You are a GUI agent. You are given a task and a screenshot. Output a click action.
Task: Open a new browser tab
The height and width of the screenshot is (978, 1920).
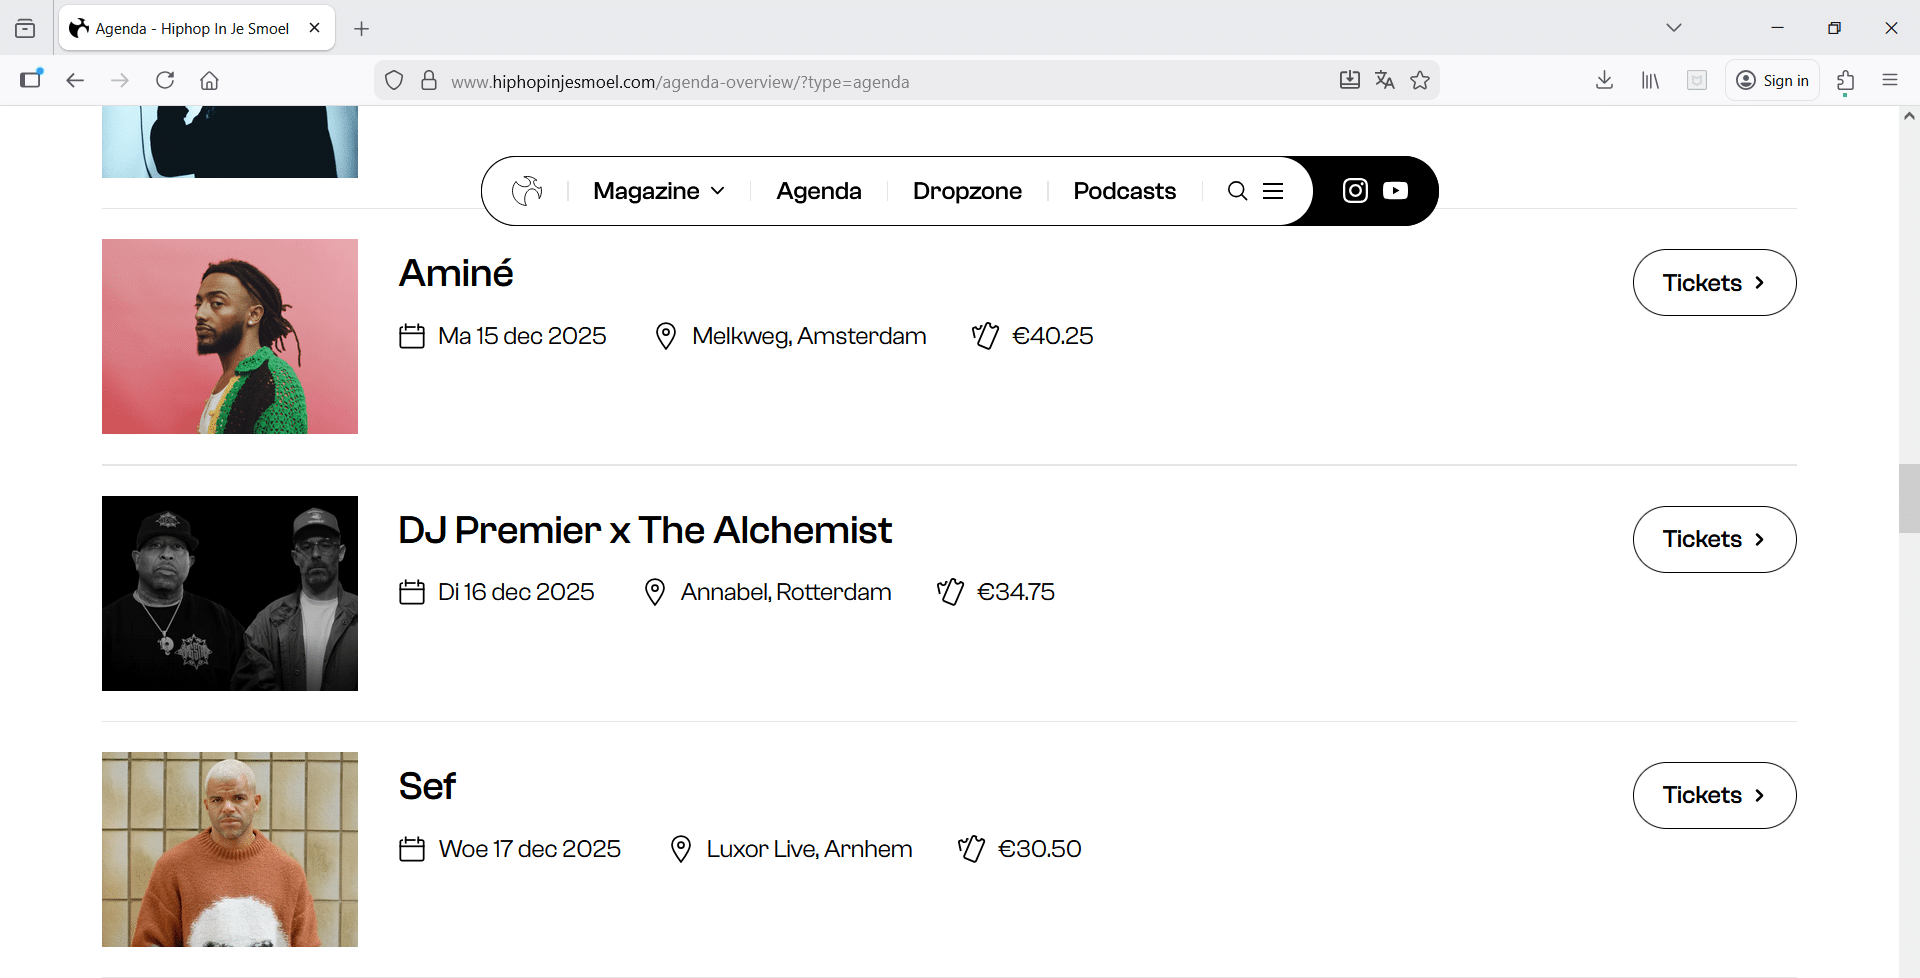tap(362, 29)
